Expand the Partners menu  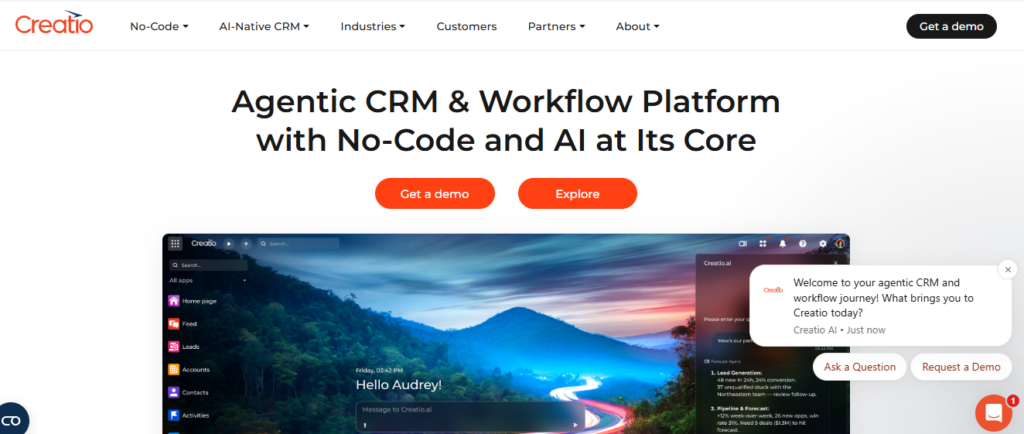point(556,27)
